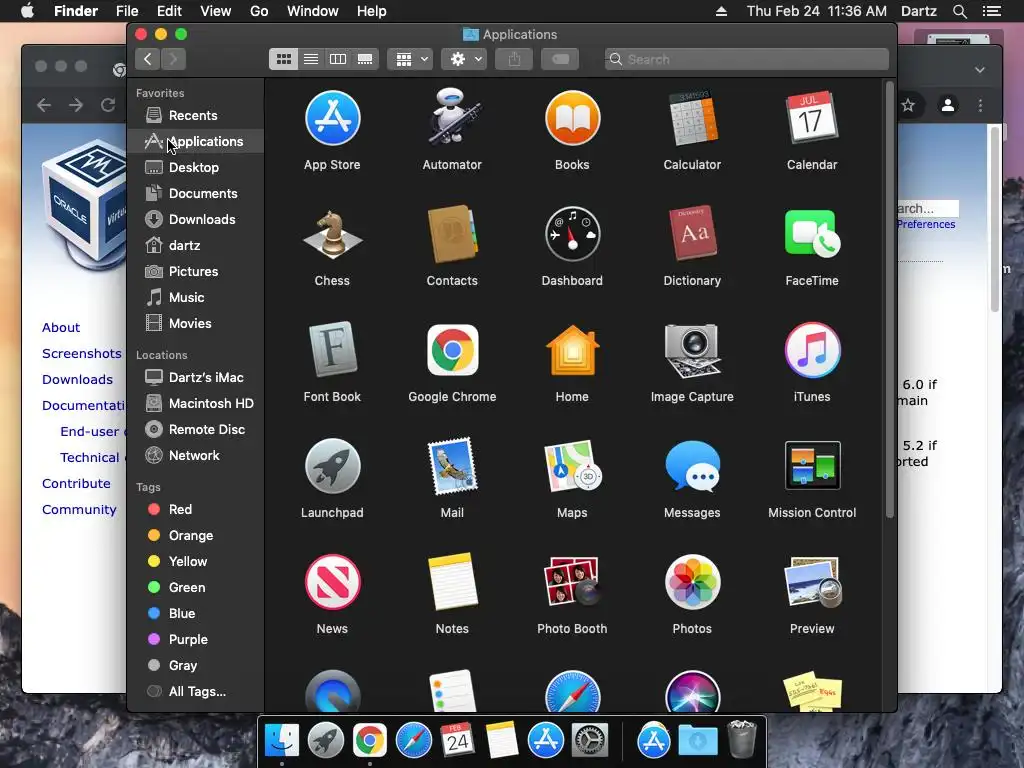
Task: Select the Photo Booth app icon
Action: 572,582
